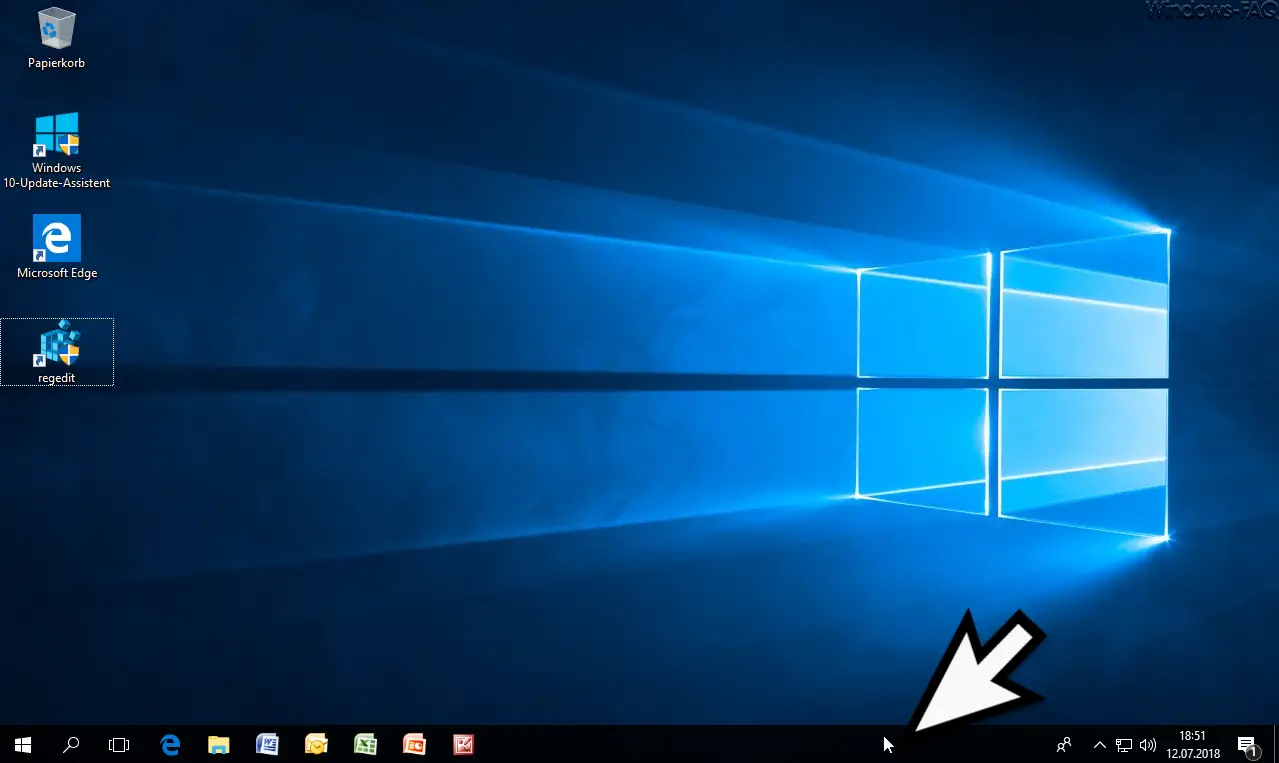Launch Edge from the taskbar
The width and height of the screenshot is (1279, 763).
coord(170,744)
